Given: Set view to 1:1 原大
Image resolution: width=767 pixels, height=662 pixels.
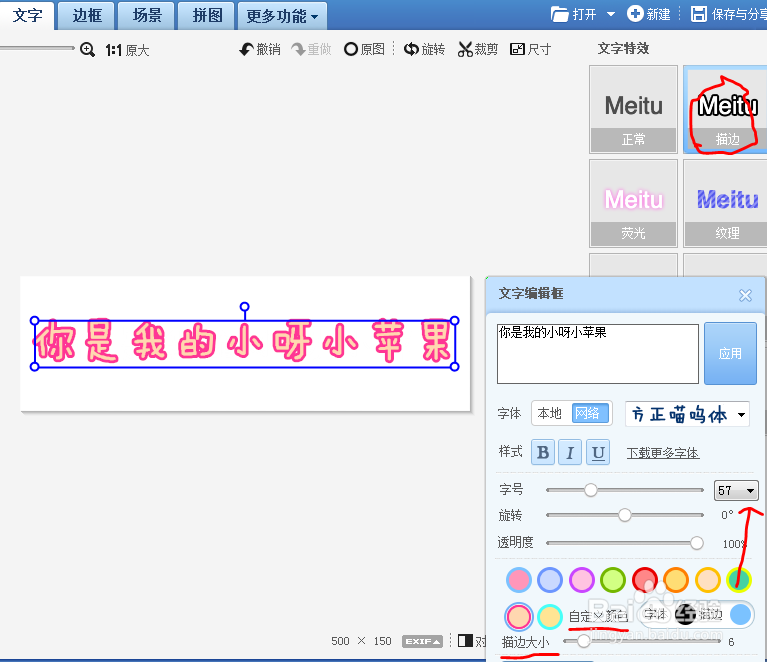Looking at the screenshot, I should (127, 50).
